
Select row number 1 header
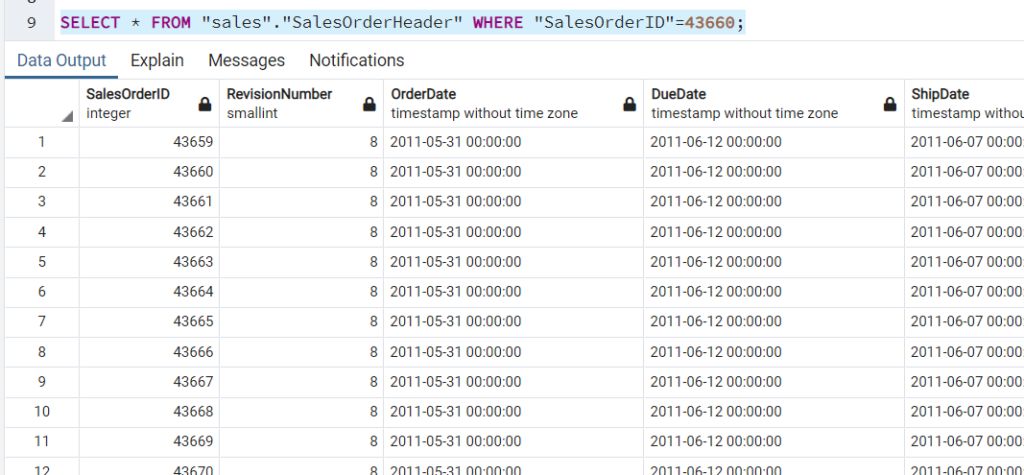point(42,142)
